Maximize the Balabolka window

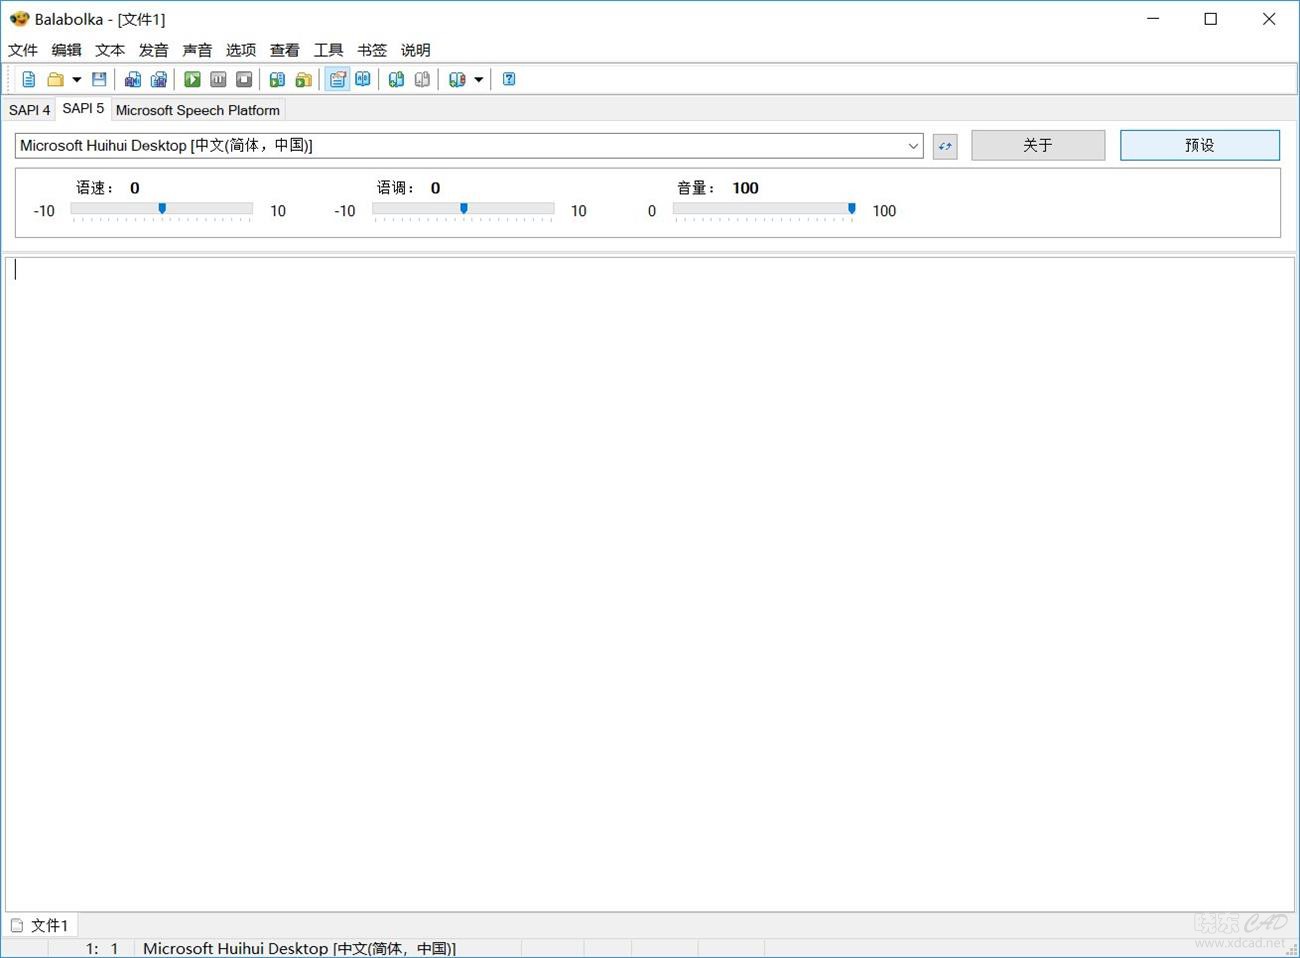coord(1211,19)
